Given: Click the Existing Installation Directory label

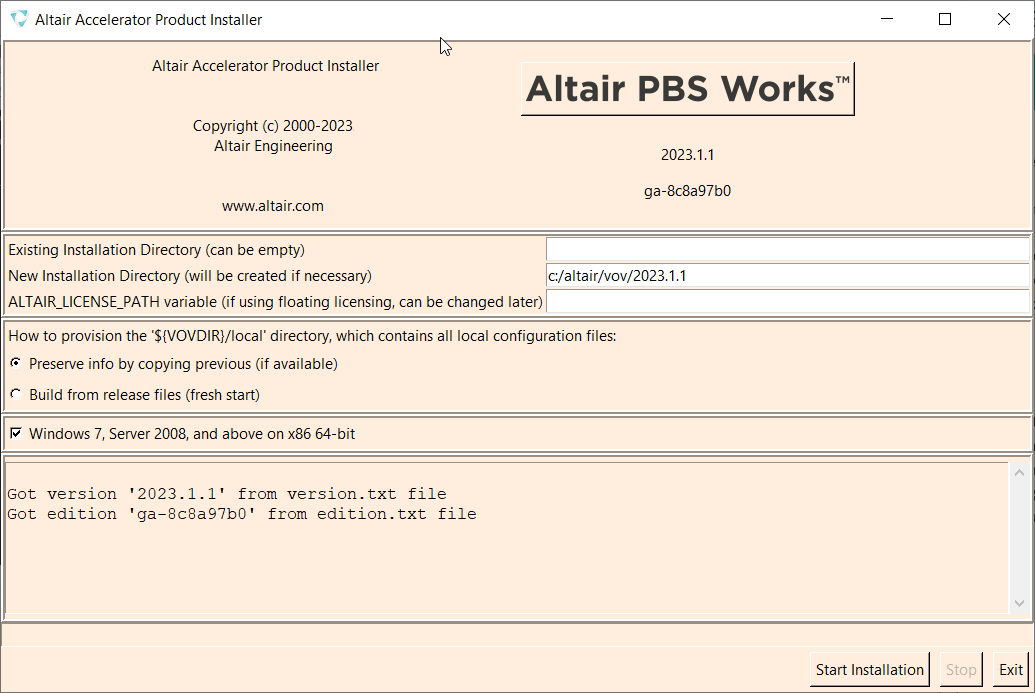Looking at the screenshot, I should [x=156, y=249].
